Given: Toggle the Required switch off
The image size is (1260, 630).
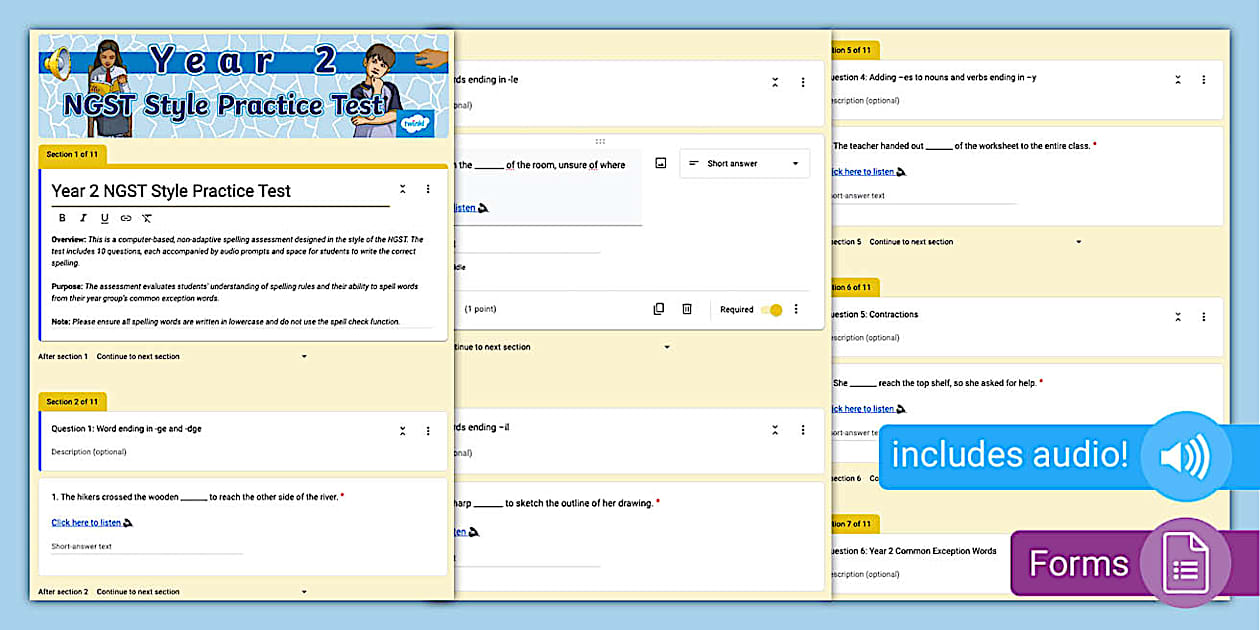Looking at the screenshot, I should [x=771, y=310].
